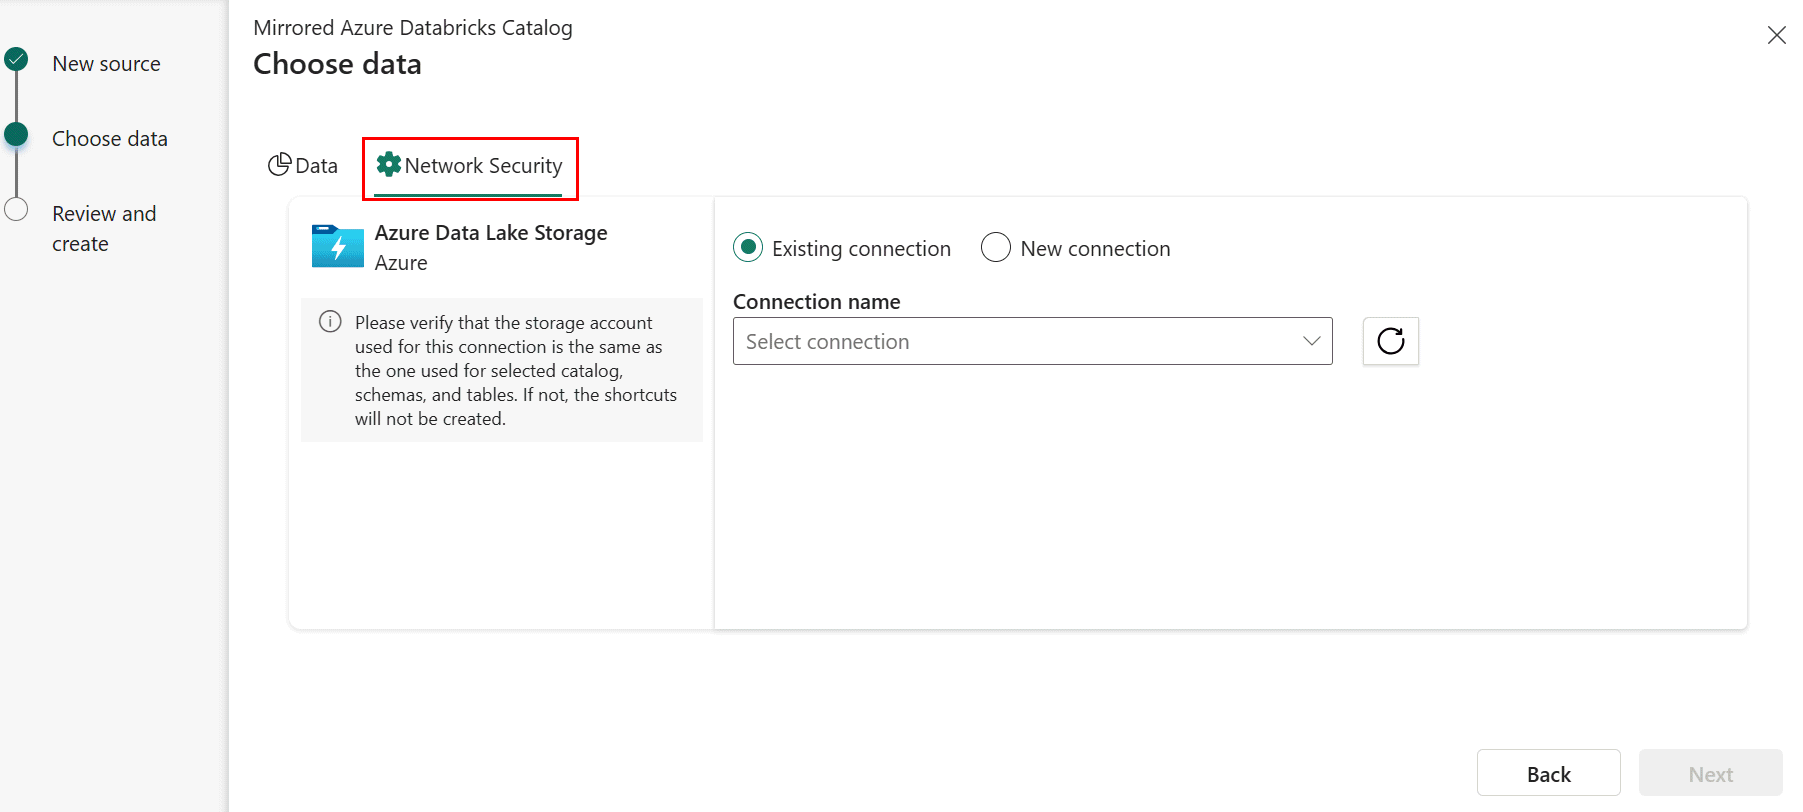Select the Existing connection radio button

(748, 247)
